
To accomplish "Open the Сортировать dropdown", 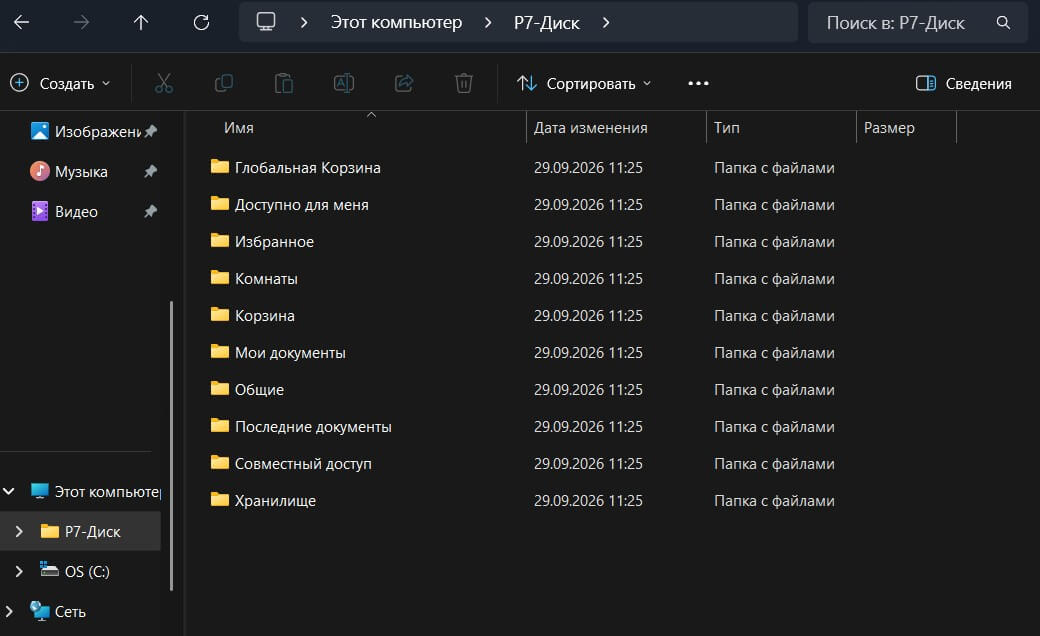I will click(584, 84).
